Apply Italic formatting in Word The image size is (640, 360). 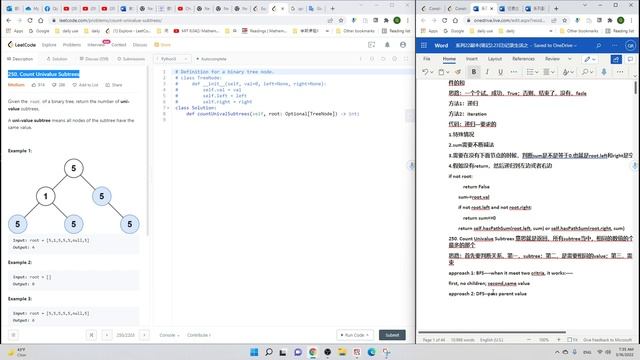(x=487, y=72)
